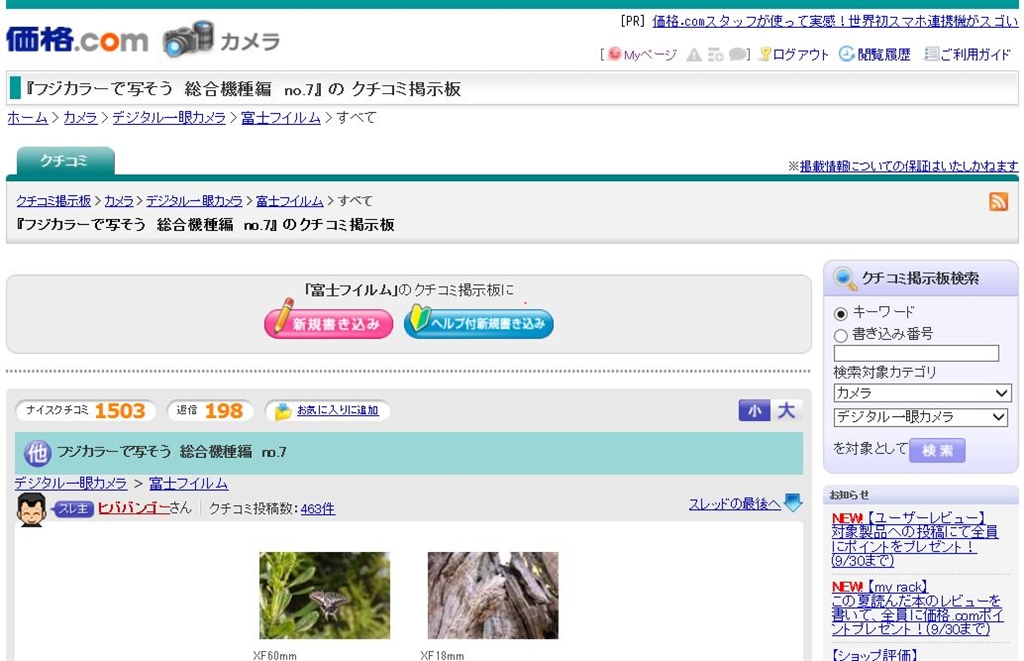Set text size to 大
The width and height of the screenshot is (1024, 661).
786,411
